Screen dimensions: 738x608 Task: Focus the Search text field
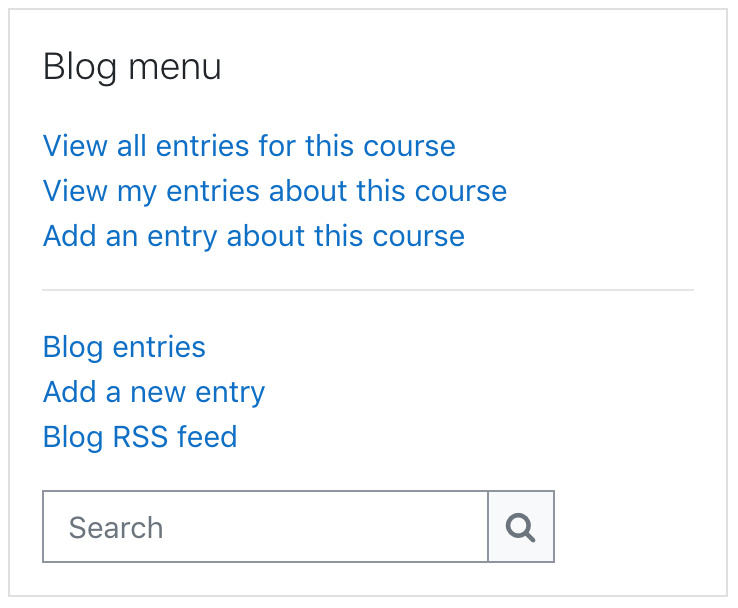[x=265, y=527]
